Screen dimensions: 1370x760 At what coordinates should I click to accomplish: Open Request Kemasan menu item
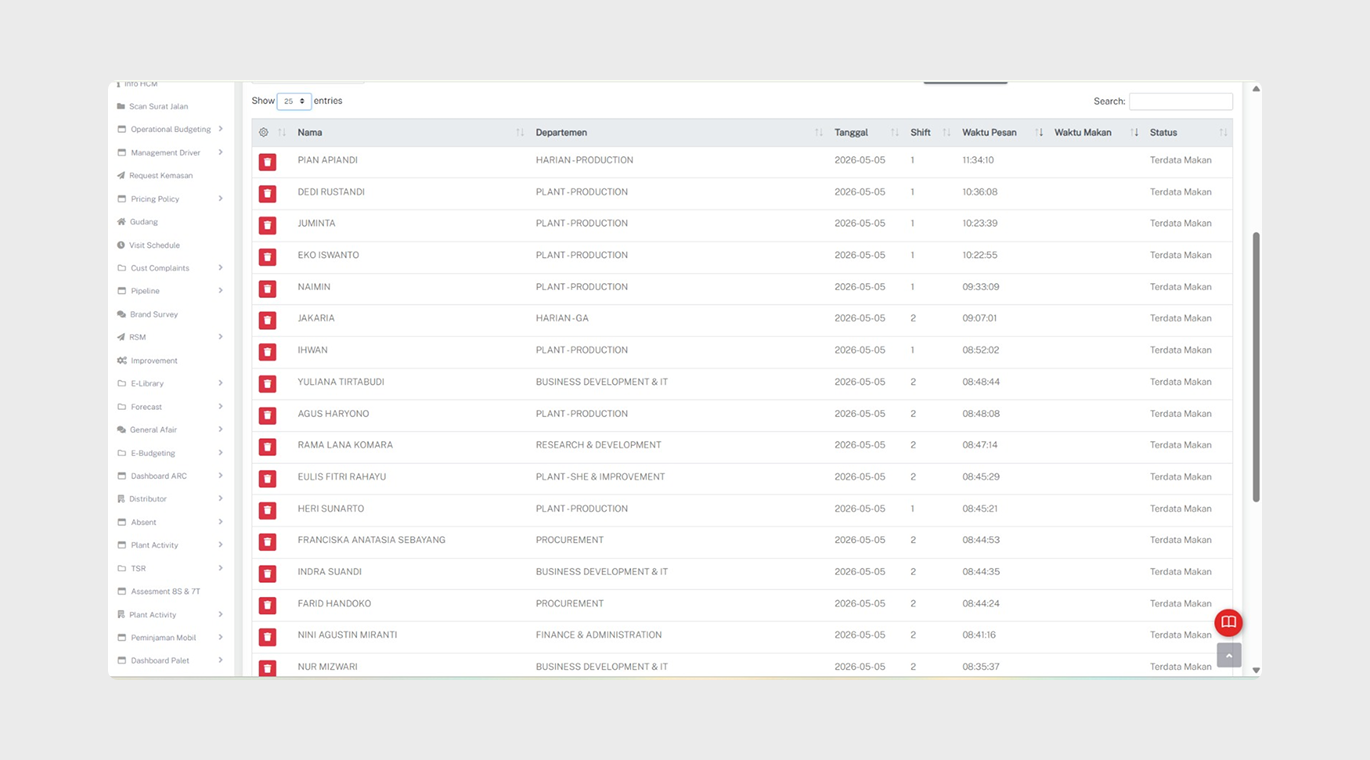click(160, 176)
